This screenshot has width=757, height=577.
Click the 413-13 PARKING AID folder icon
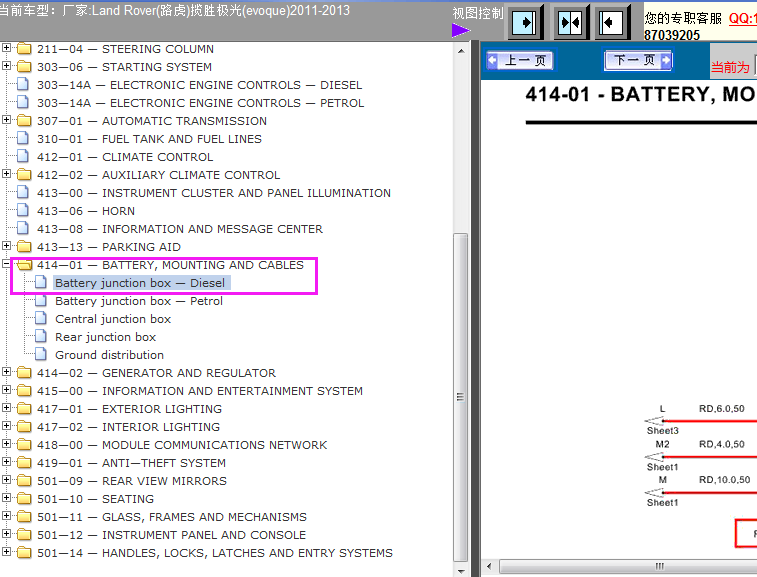(24, 247)
